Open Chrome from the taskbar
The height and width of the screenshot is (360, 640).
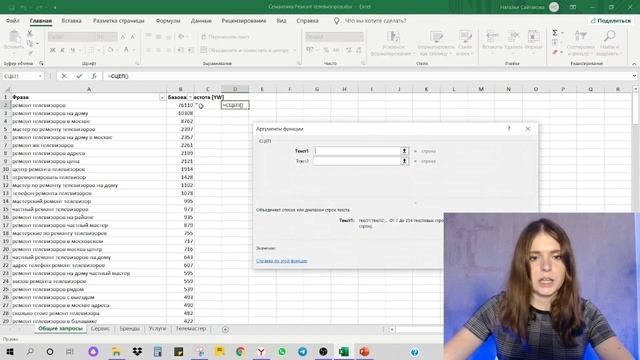click(240, 351)
